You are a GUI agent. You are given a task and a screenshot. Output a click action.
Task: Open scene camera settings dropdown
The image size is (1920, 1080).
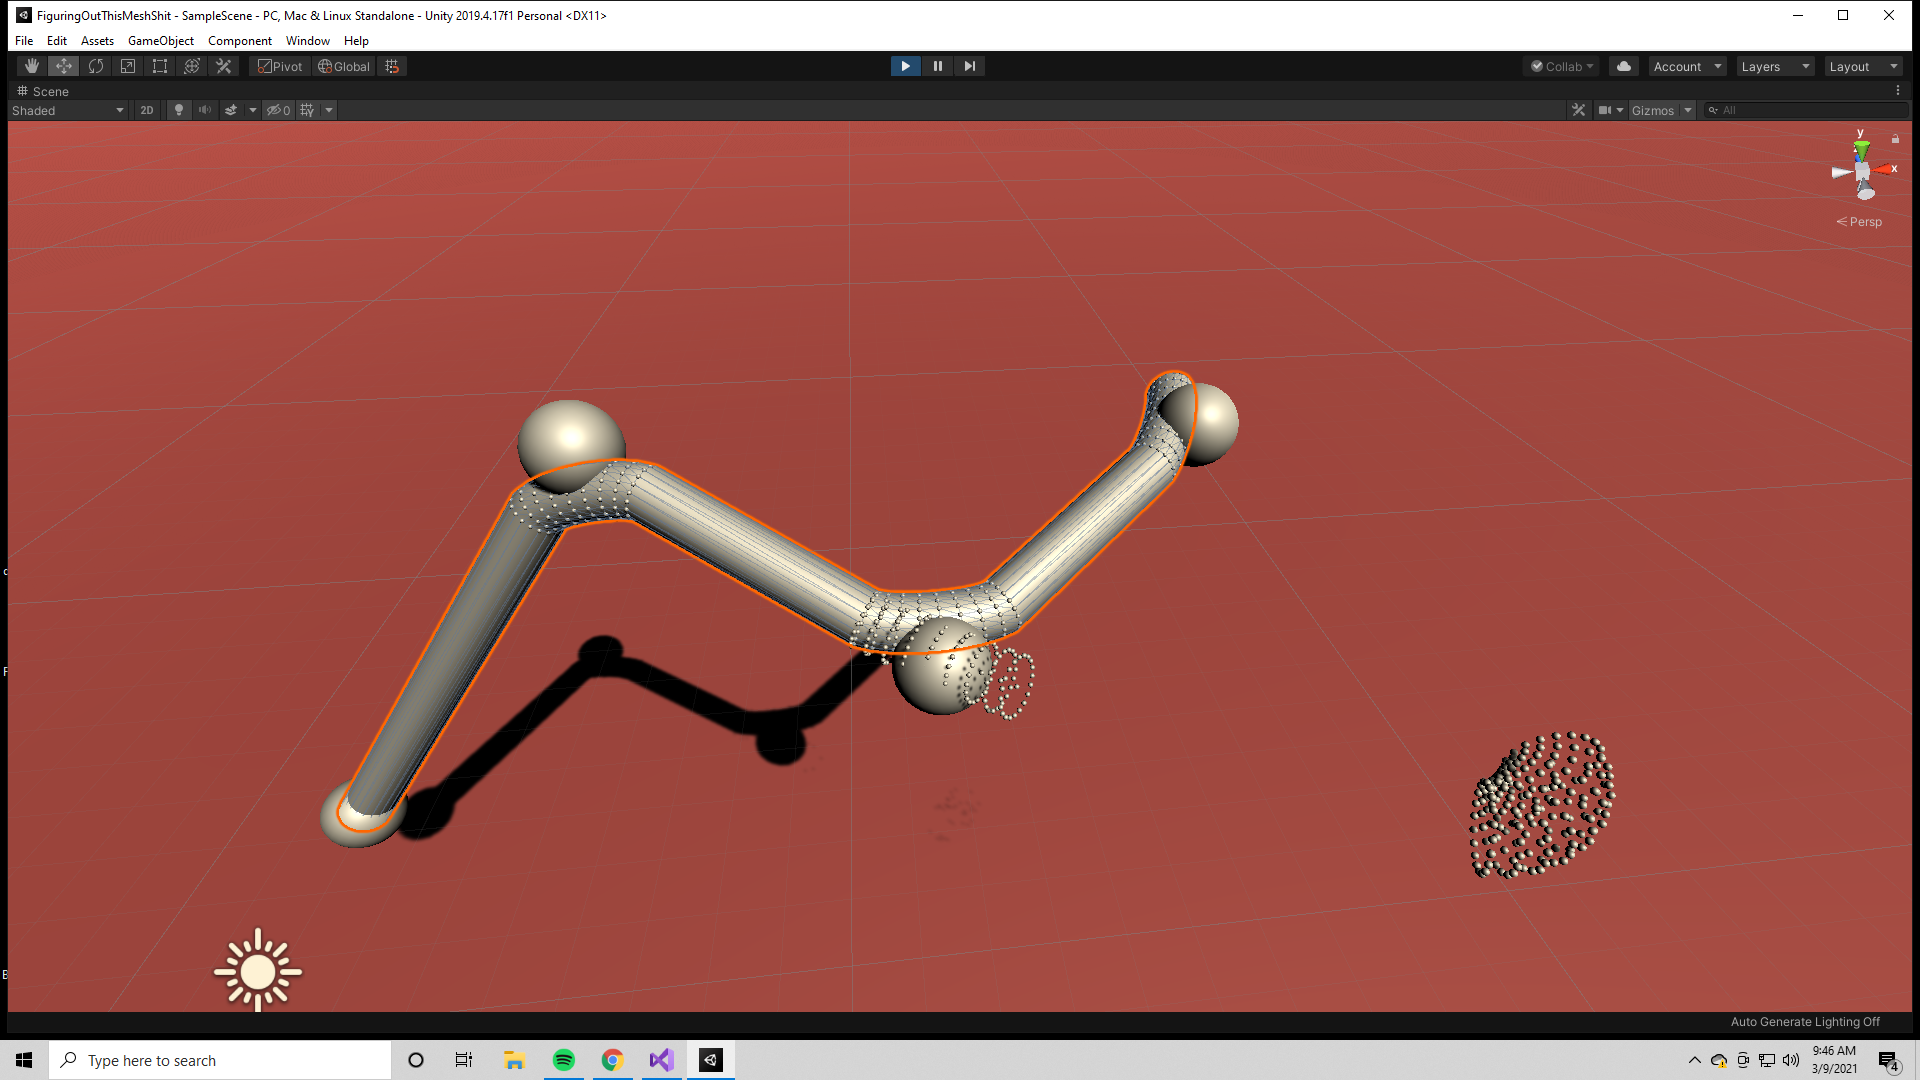[x=1610, y=110]
